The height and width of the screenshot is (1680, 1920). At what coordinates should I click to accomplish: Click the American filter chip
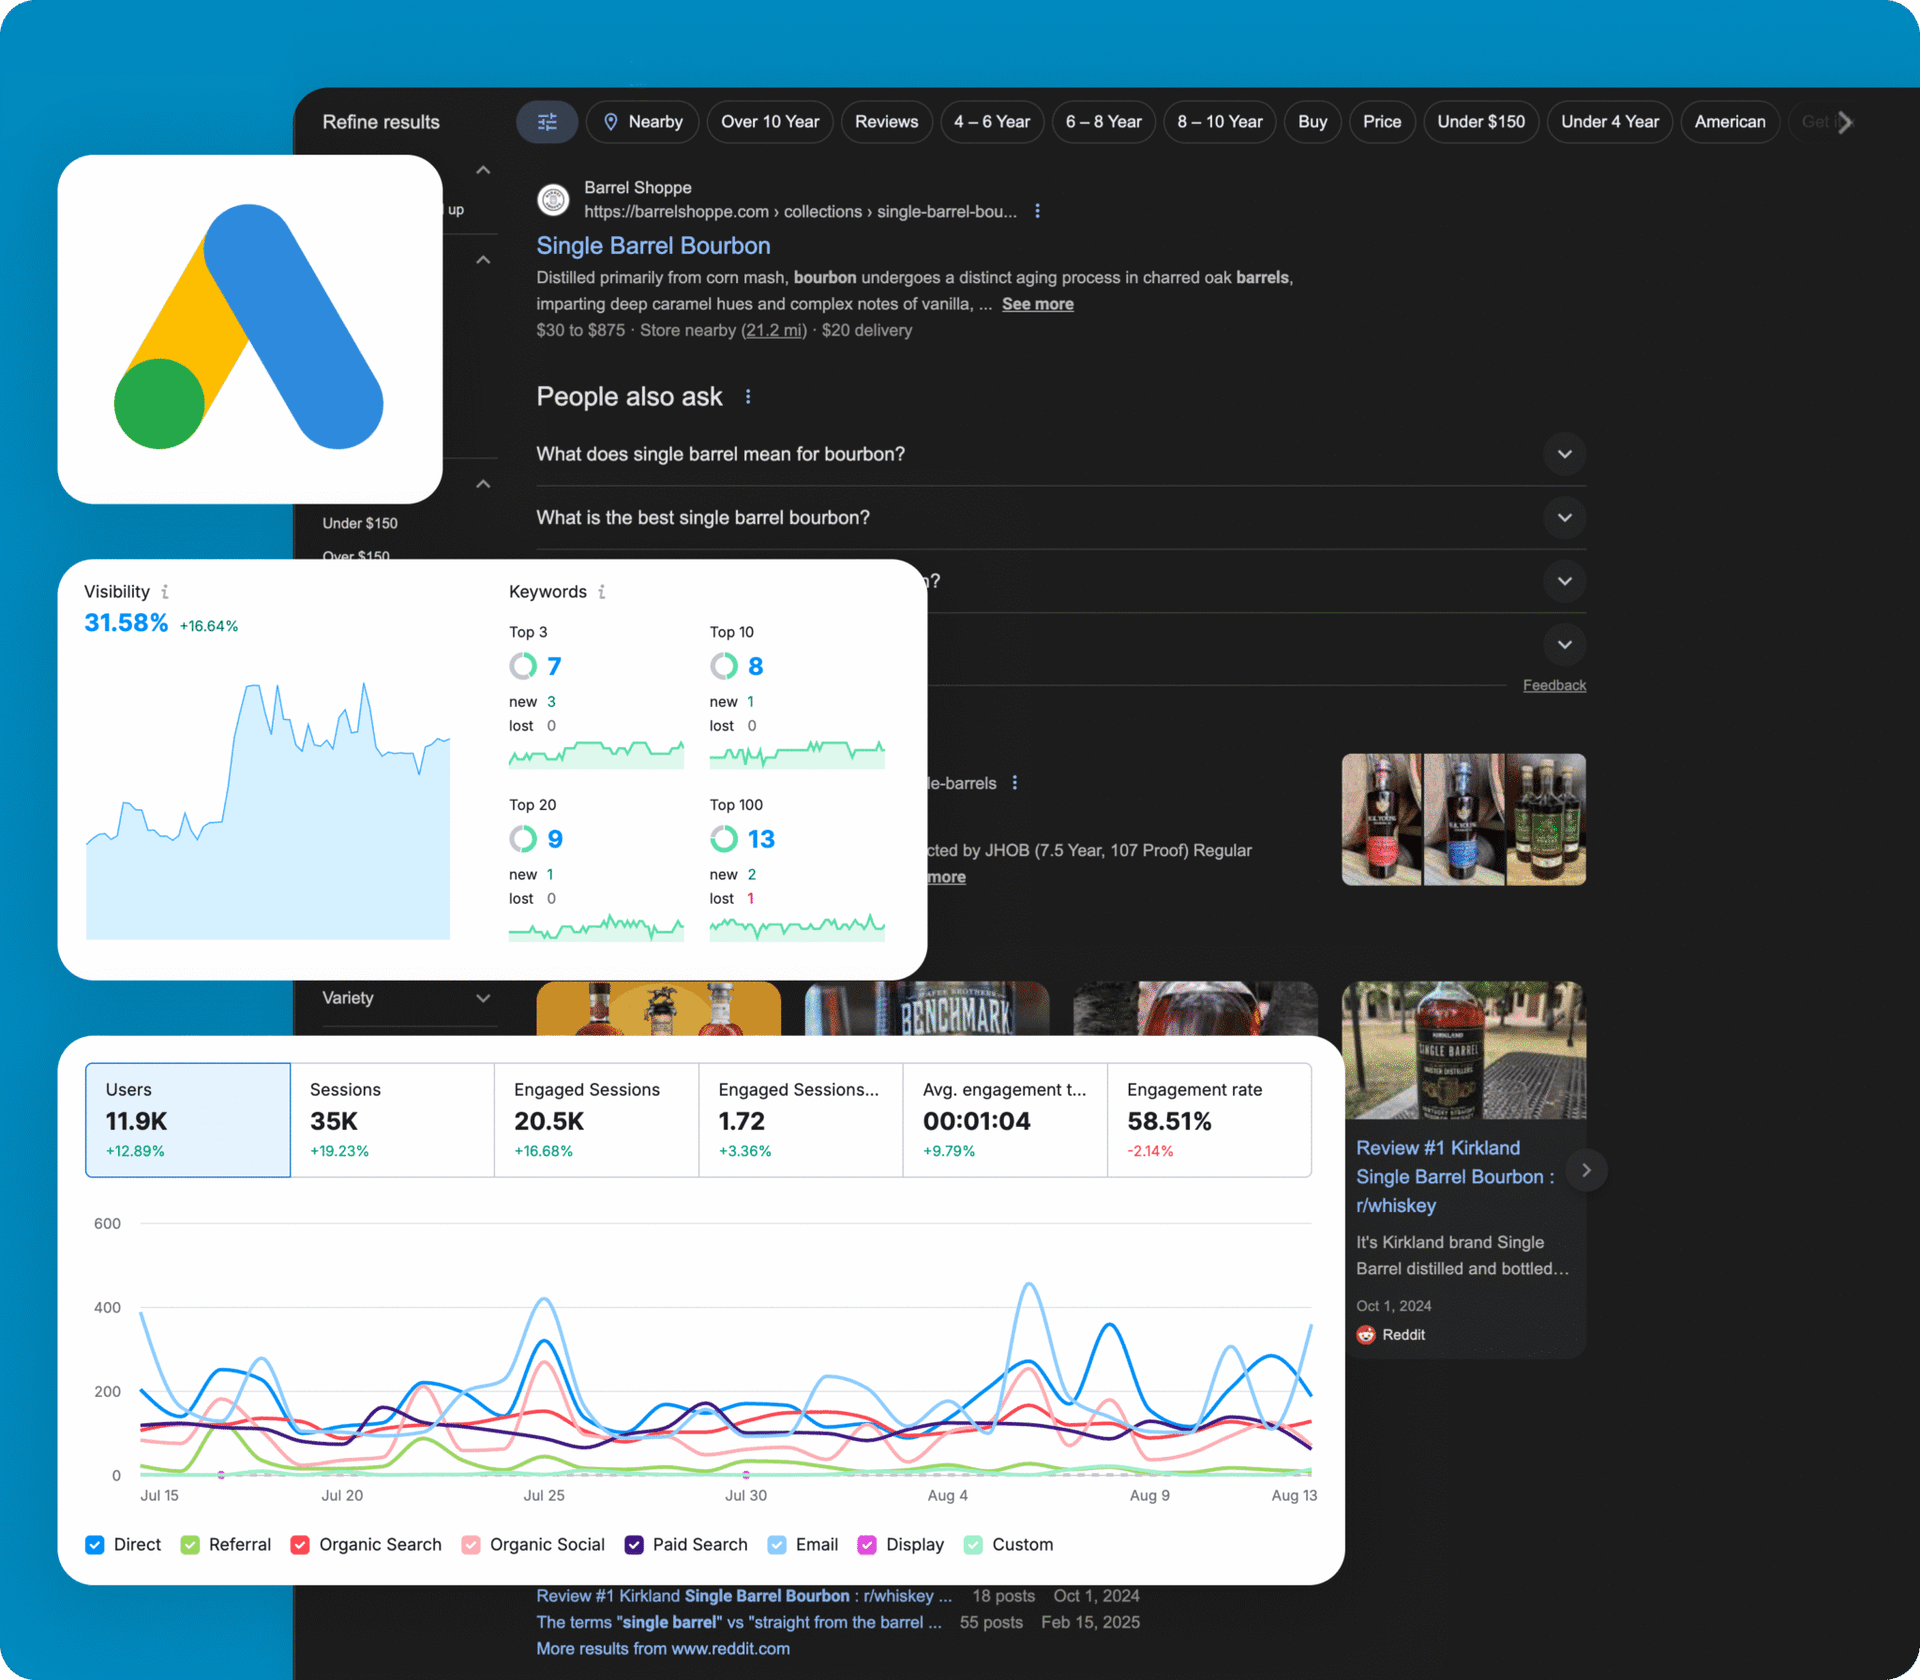click(1730, 122)
